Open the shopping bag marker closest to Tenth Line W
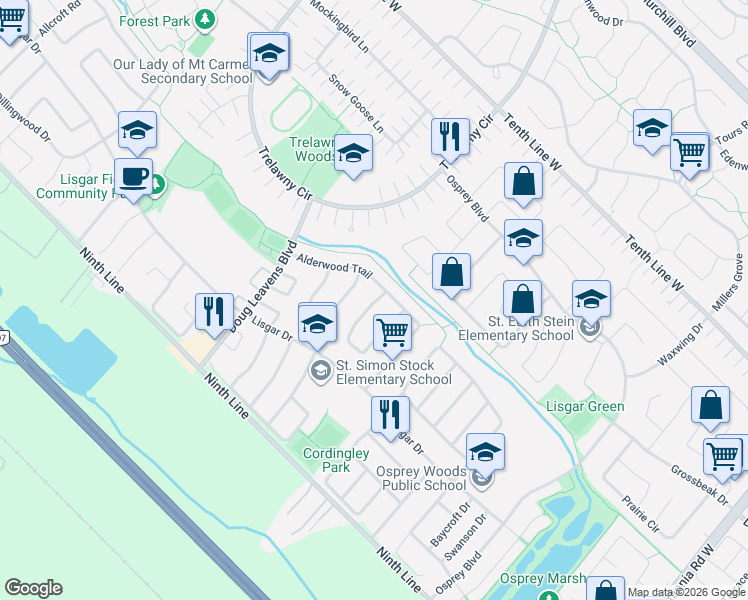 (523, 184)
